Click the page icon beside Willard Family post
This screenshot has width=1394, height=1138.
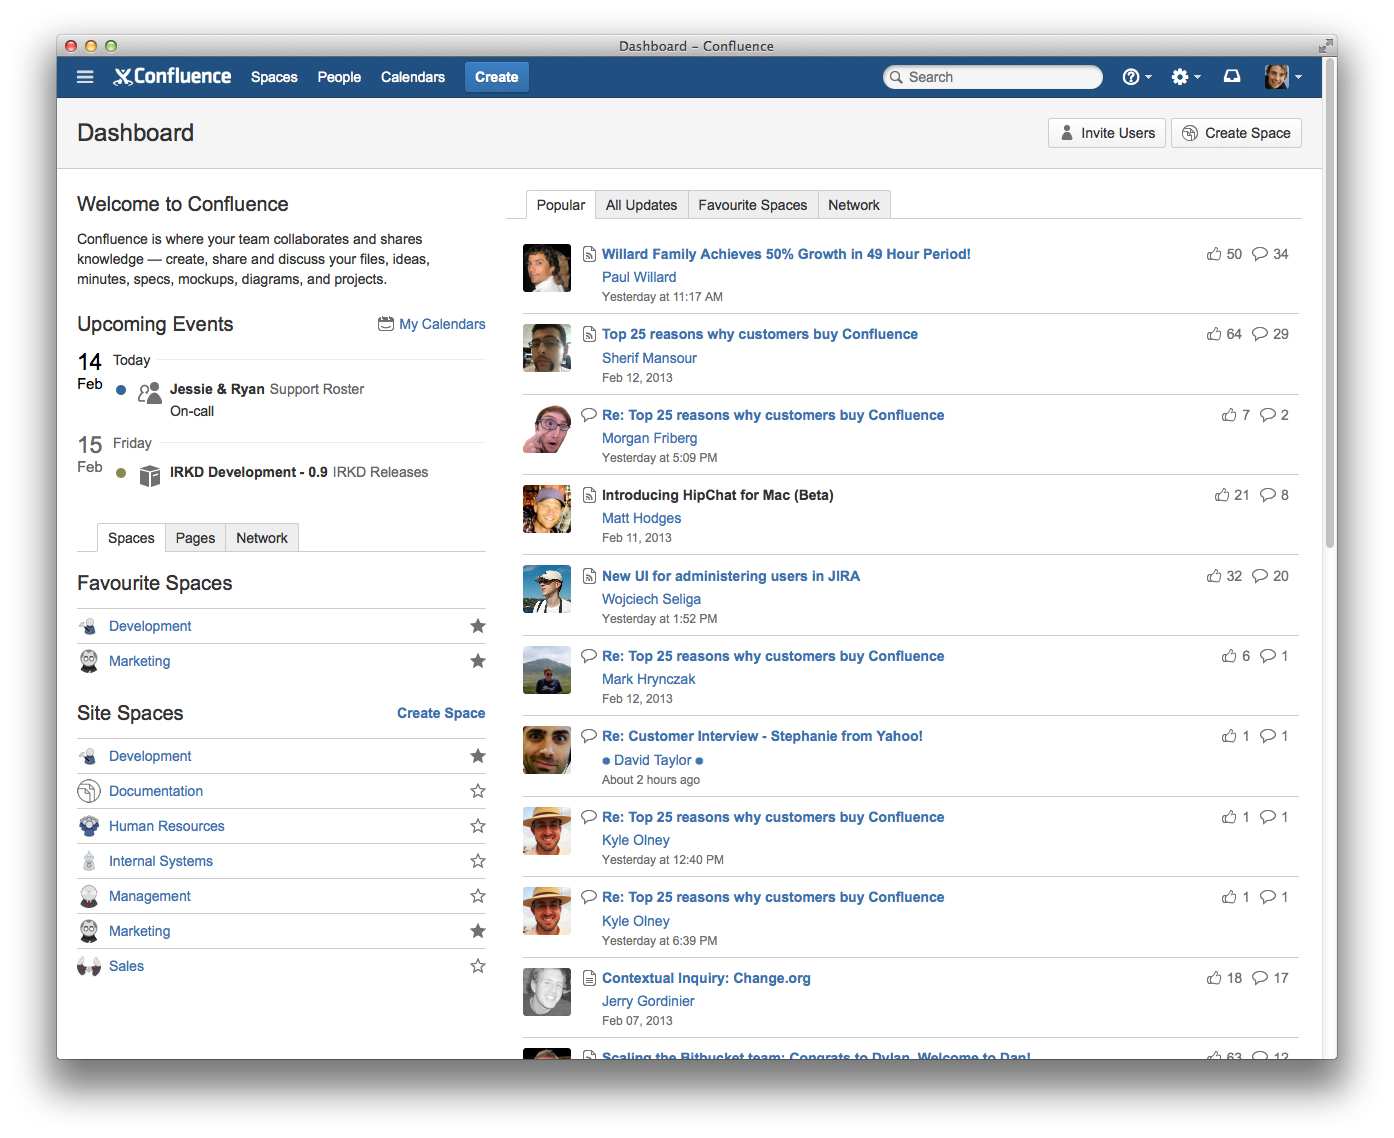click(589, 254)
